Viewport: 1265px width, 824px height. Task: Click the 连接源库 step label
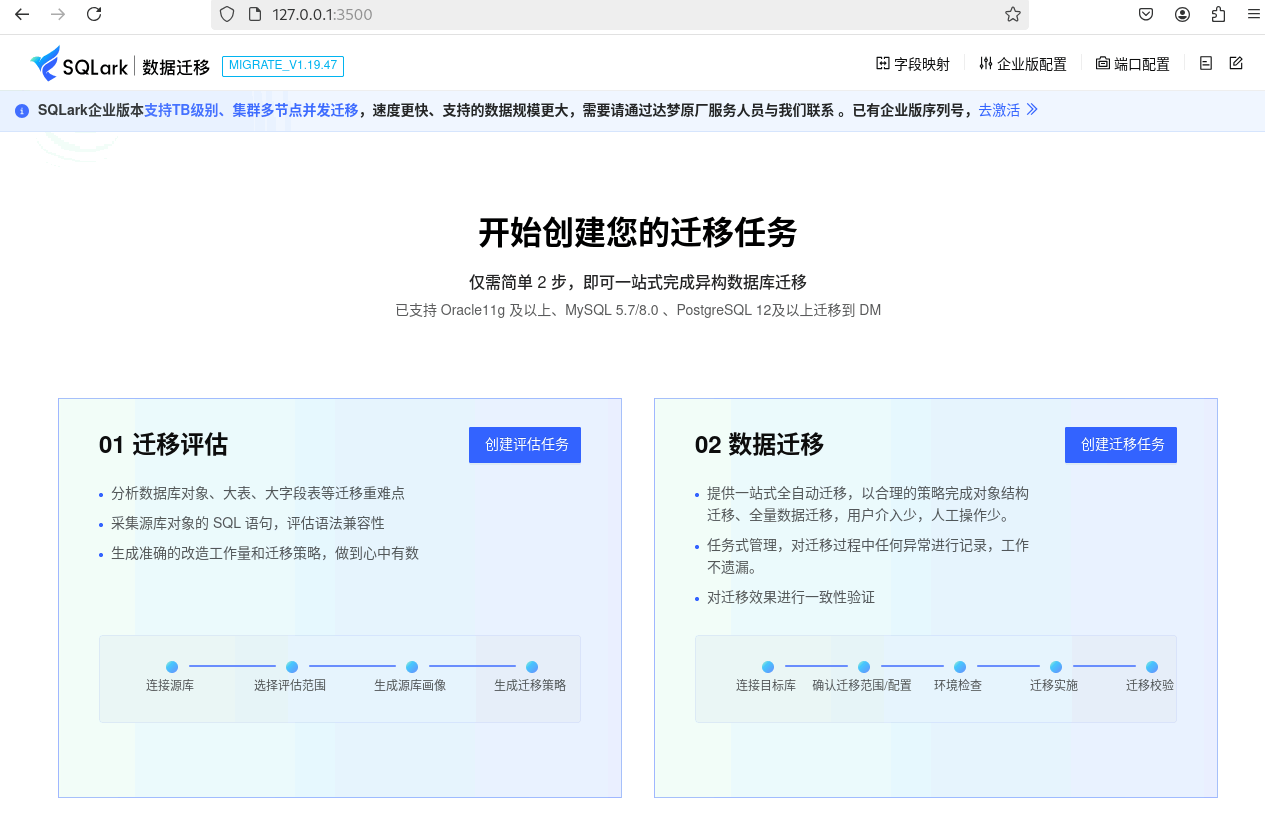tap(170, 686)
